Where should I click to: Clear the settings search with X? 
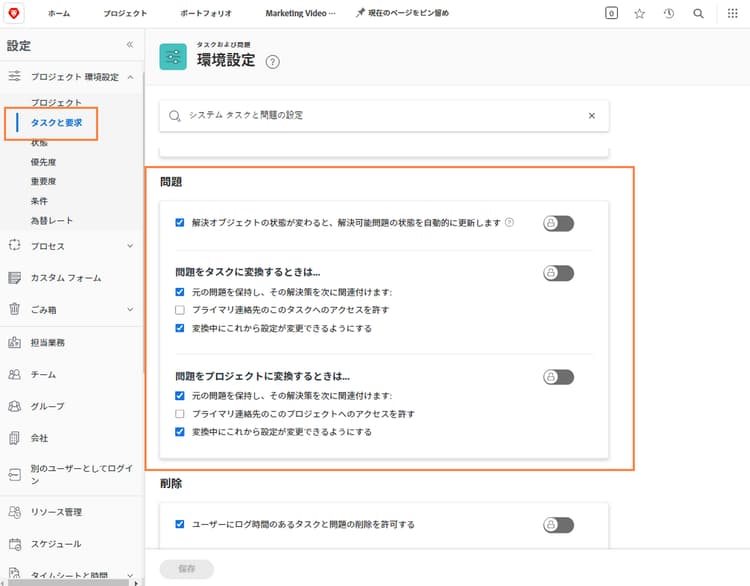pyautogui.click(x=592, y=115)
